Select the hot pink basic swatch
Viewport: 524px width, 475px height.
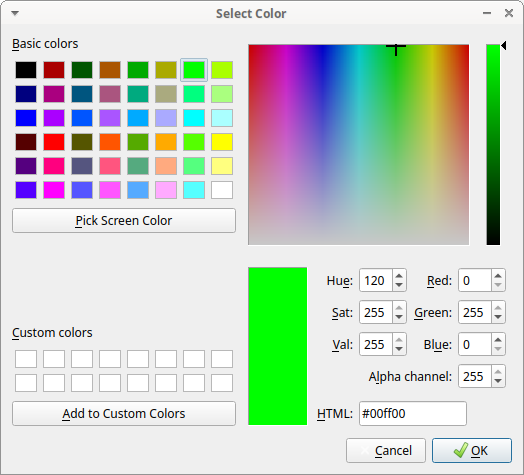[54, 166]
